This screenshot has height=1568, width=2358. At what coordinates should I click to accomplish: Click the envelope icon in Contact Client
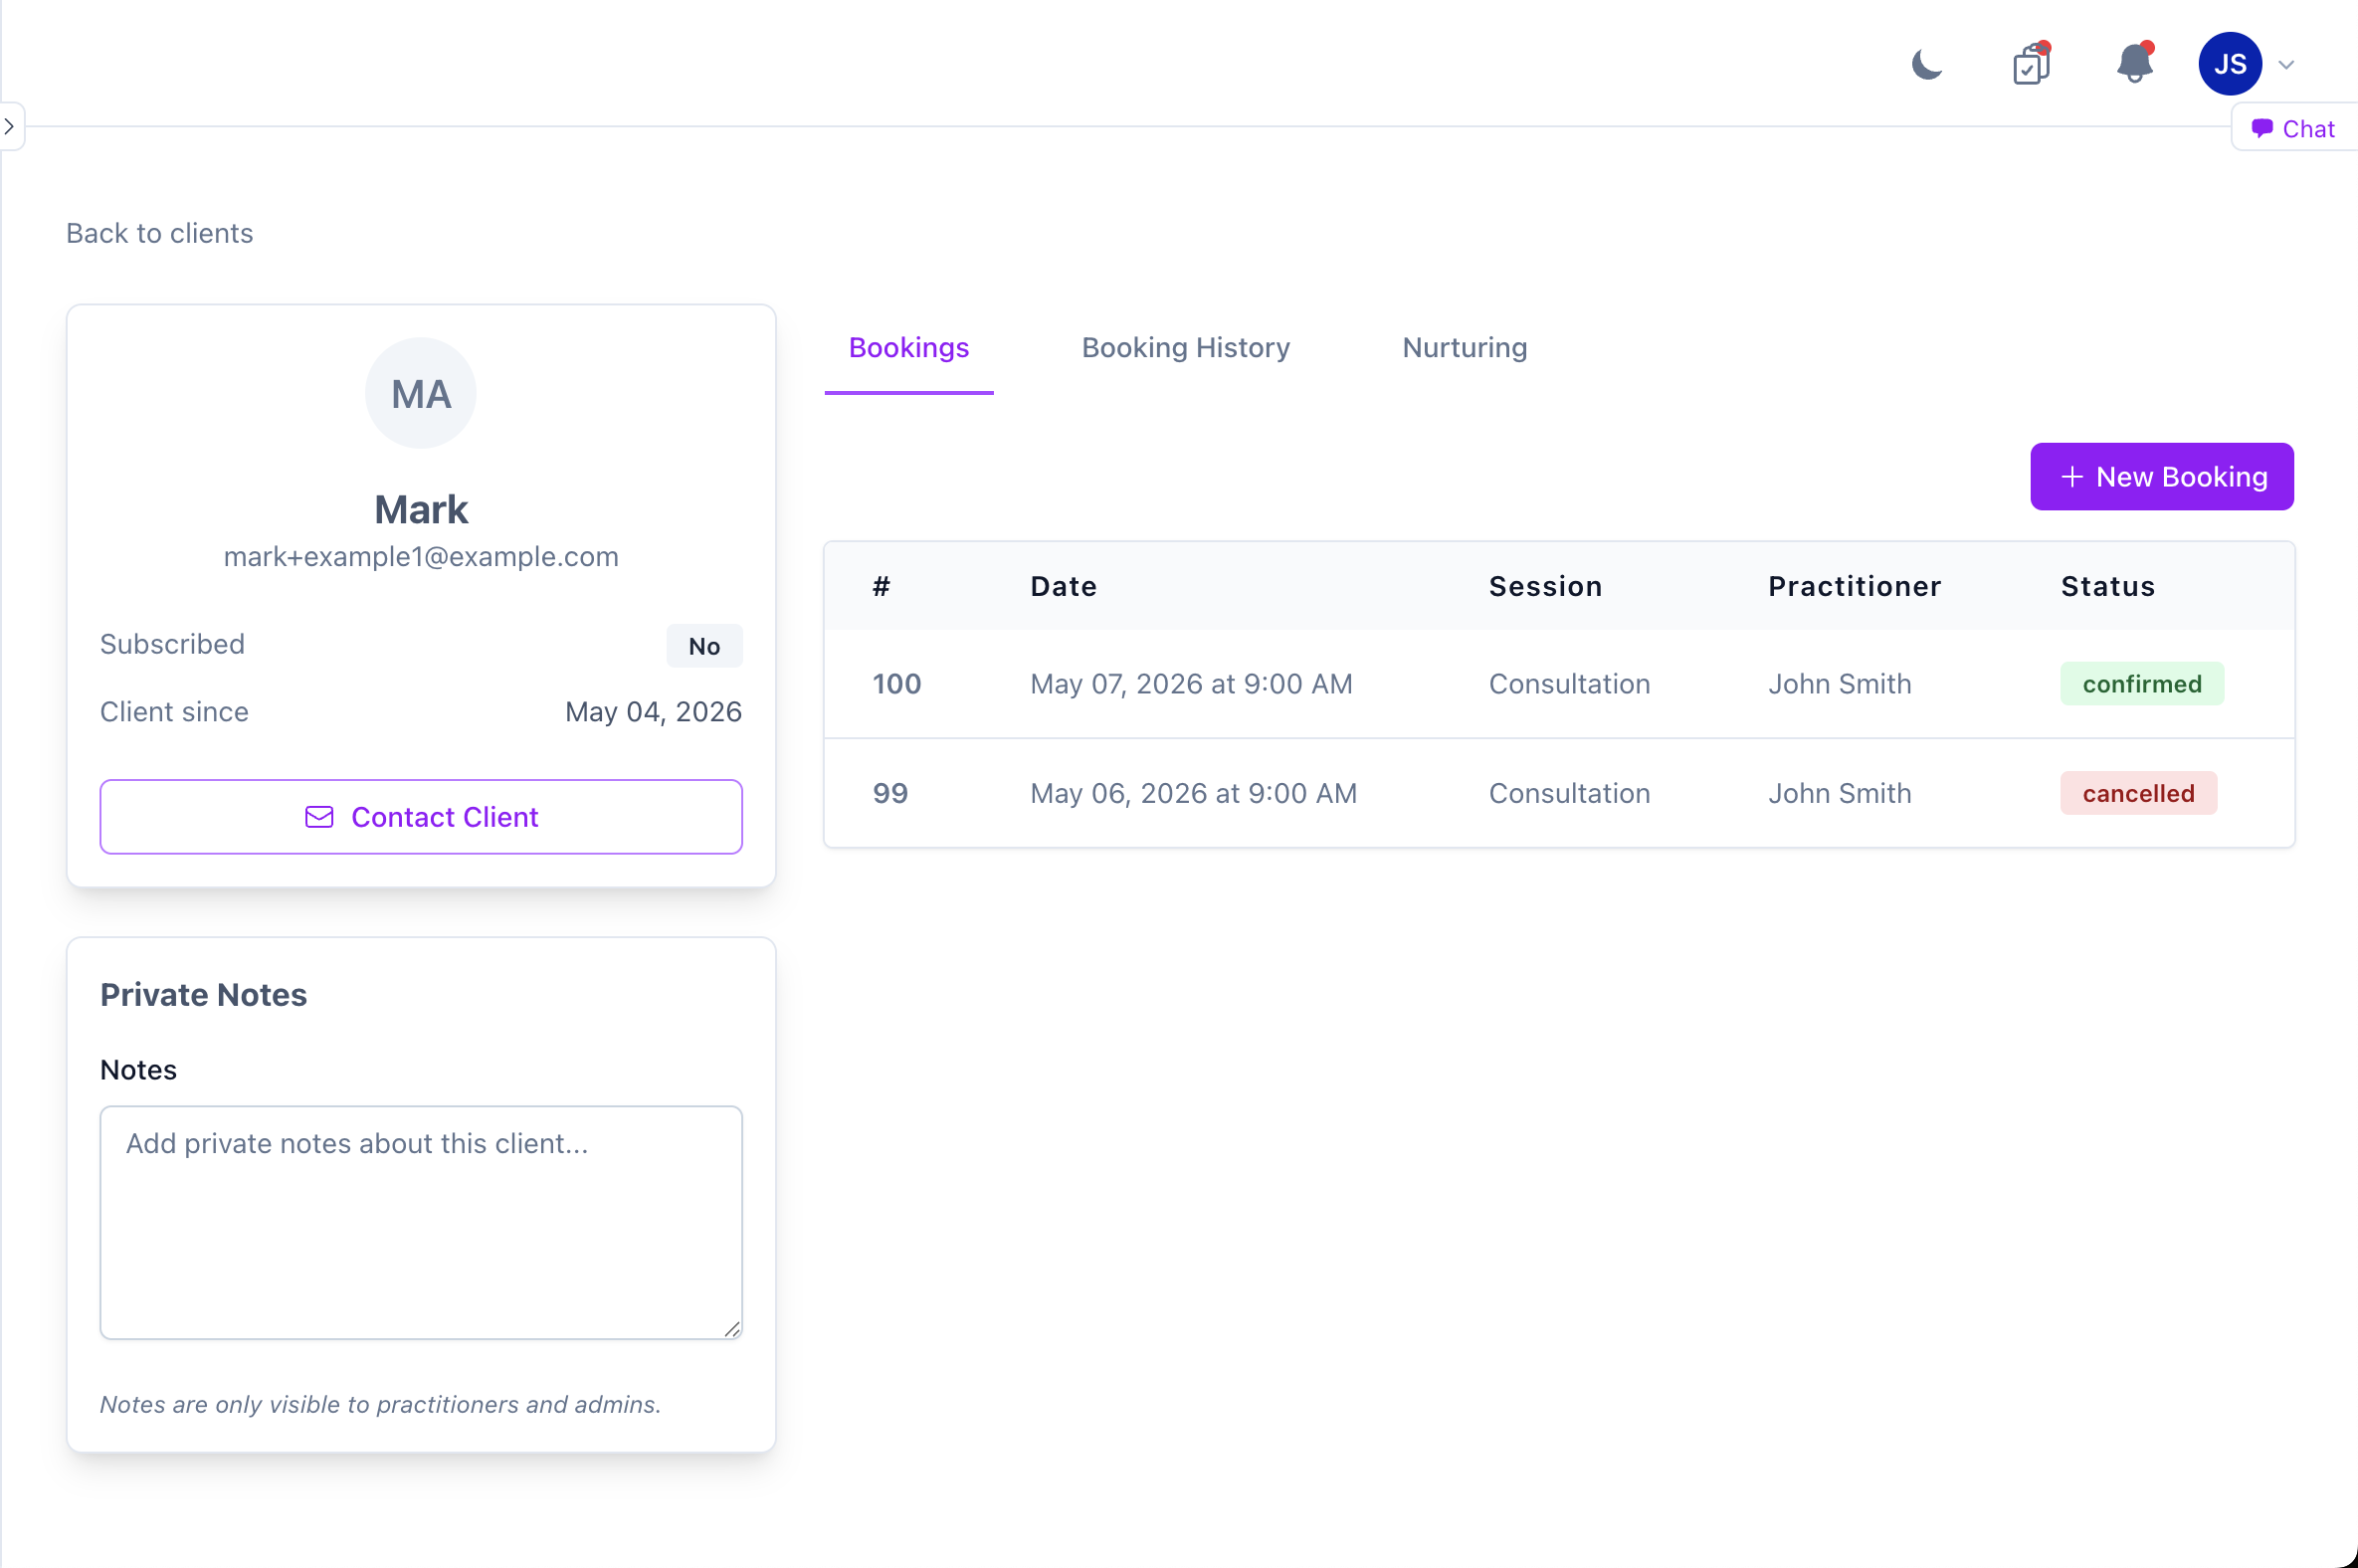[319, 817]
